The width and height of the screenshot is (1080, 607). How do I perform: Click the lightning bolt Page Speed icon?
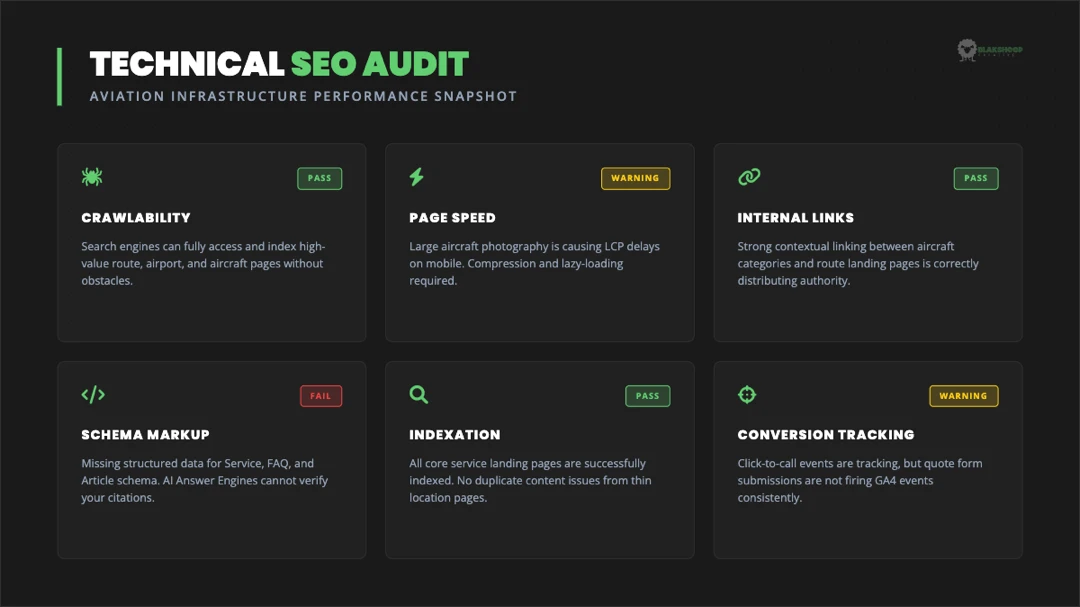(418, 175)
